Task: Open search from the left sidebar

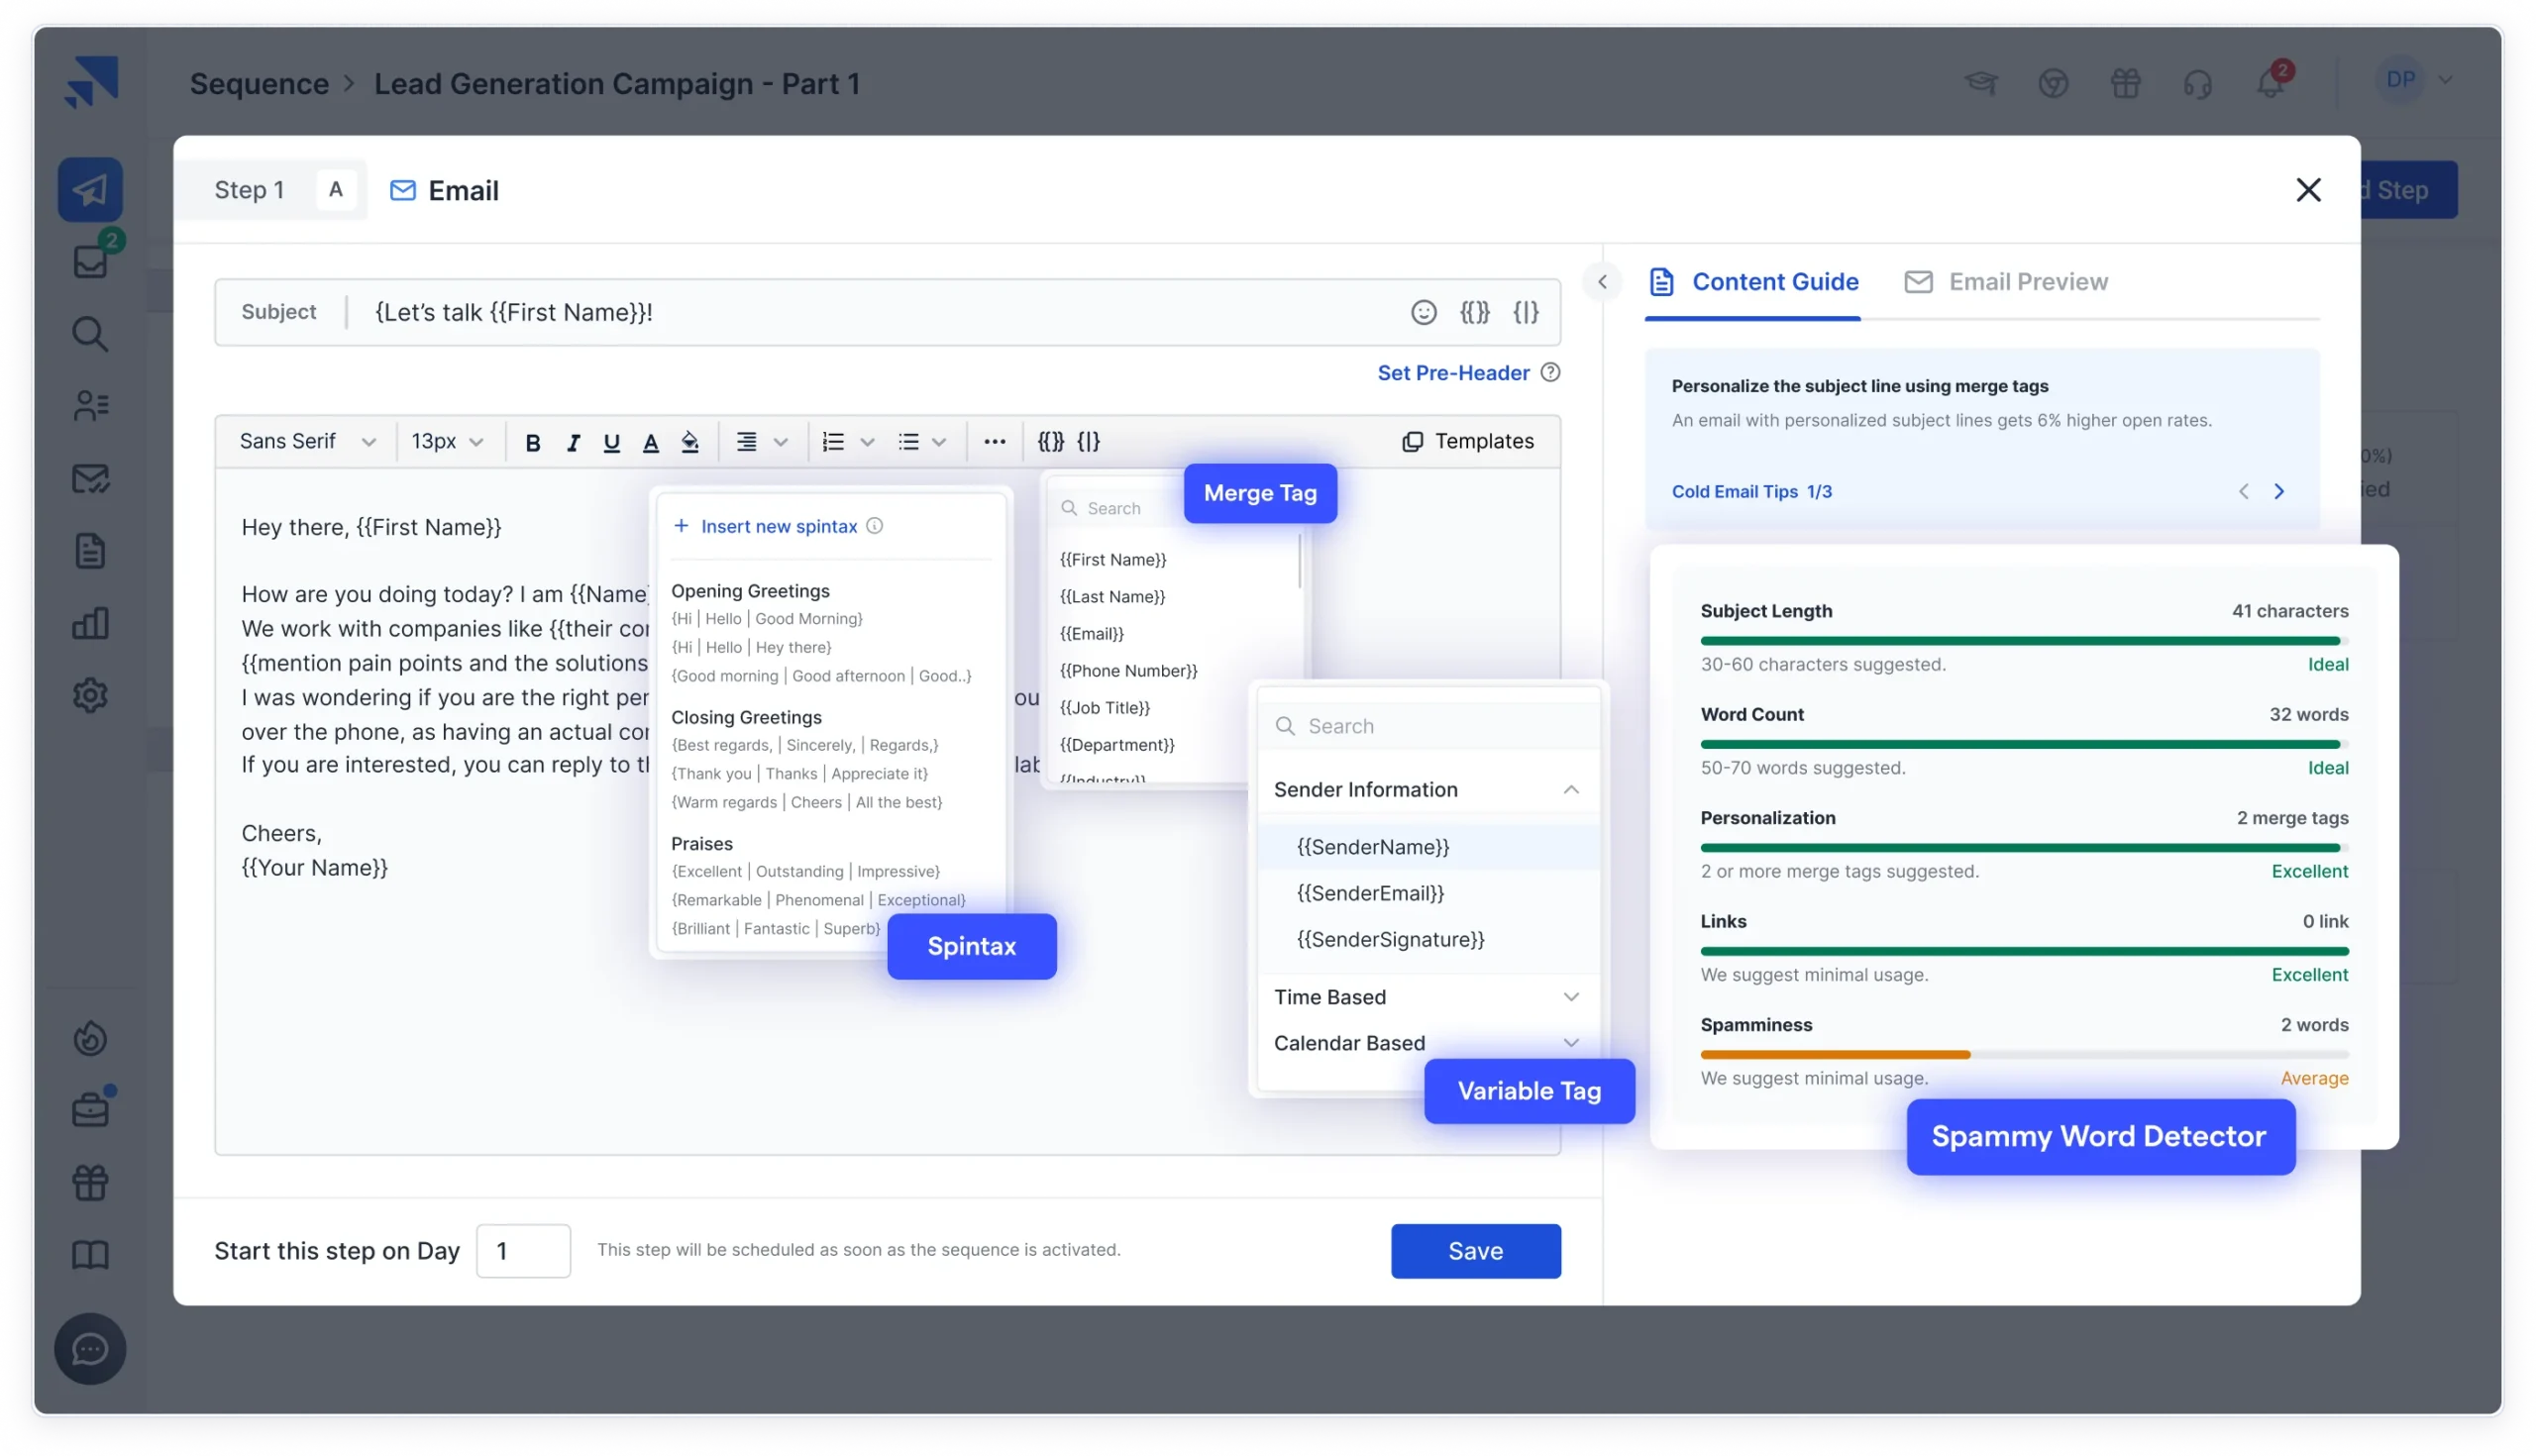Action: point(90,334)
